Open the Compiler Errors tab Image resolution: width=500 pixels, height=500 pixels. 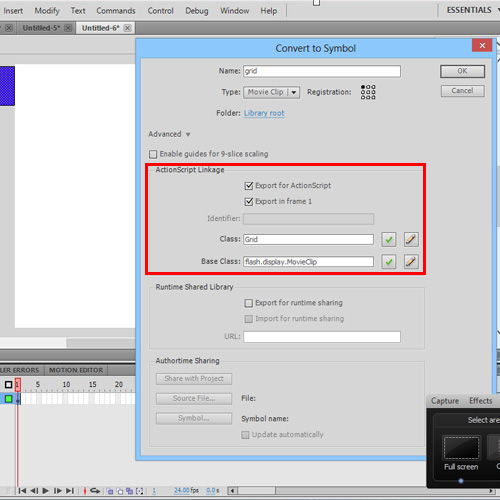tap(20, 370)
